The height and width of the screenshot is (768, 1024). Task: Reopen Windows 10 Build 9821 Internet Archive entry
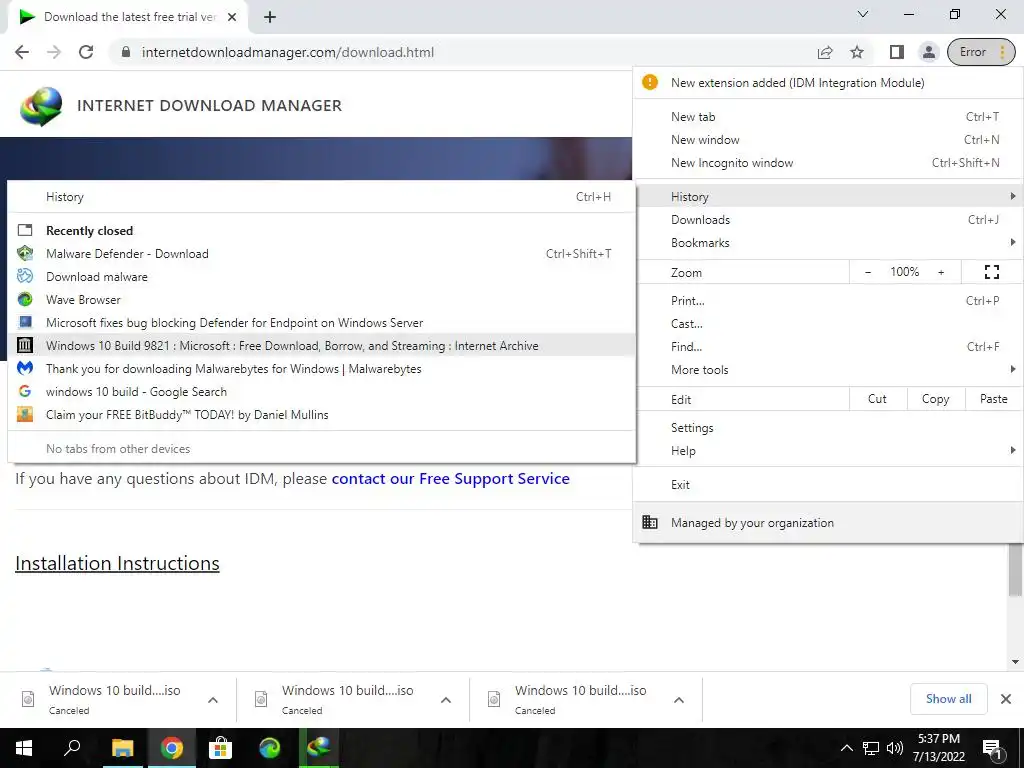[321, 345]
